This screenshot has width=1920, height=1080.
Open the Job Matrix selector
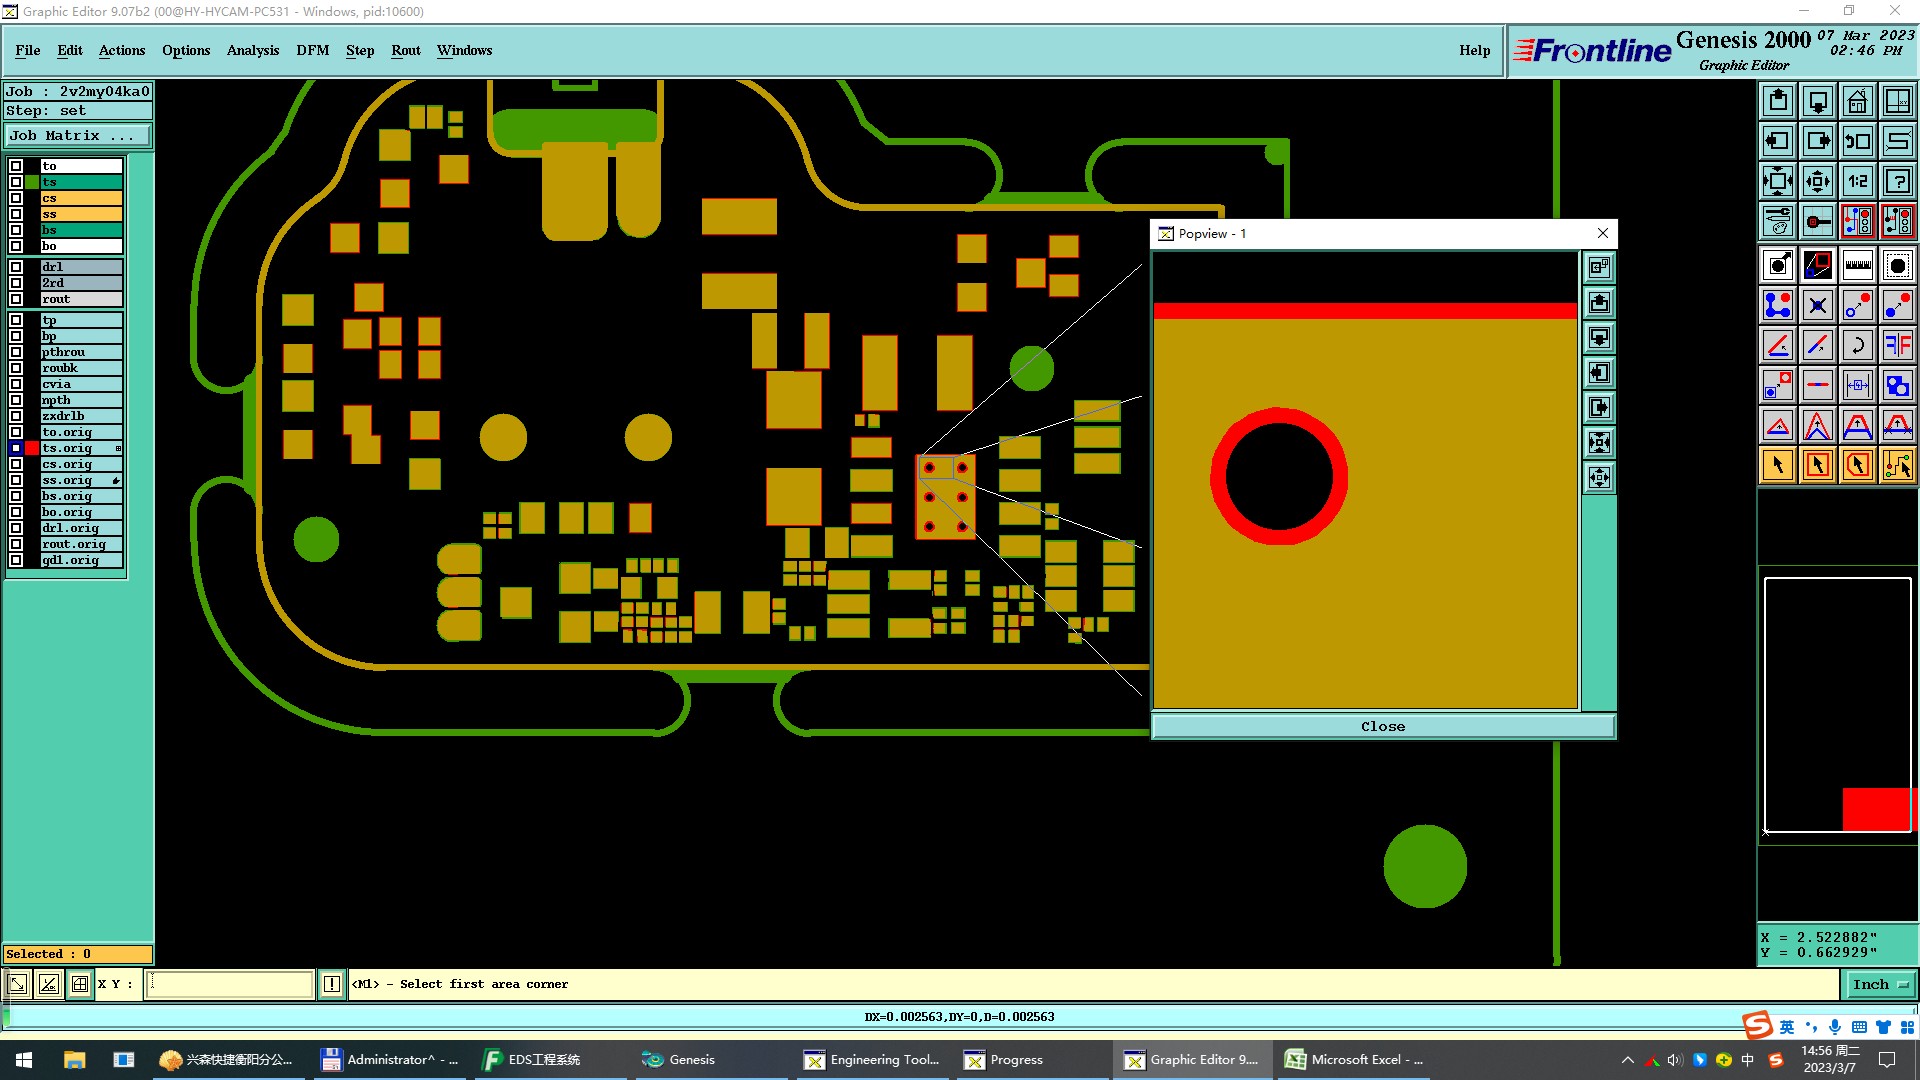click(x=78, y=136)
